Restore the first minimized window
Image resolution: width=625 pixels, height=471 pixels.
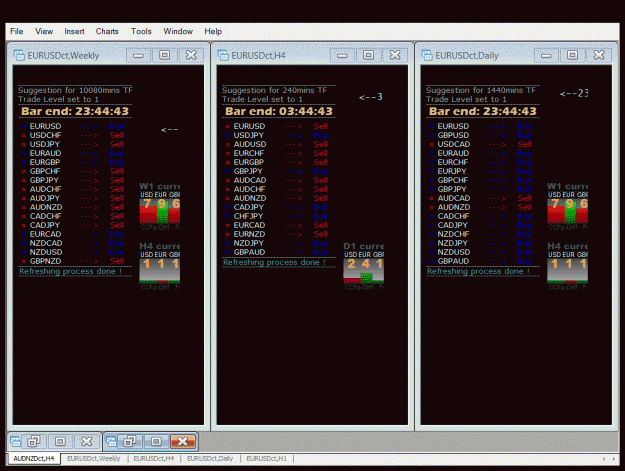(x=33, y=442)
